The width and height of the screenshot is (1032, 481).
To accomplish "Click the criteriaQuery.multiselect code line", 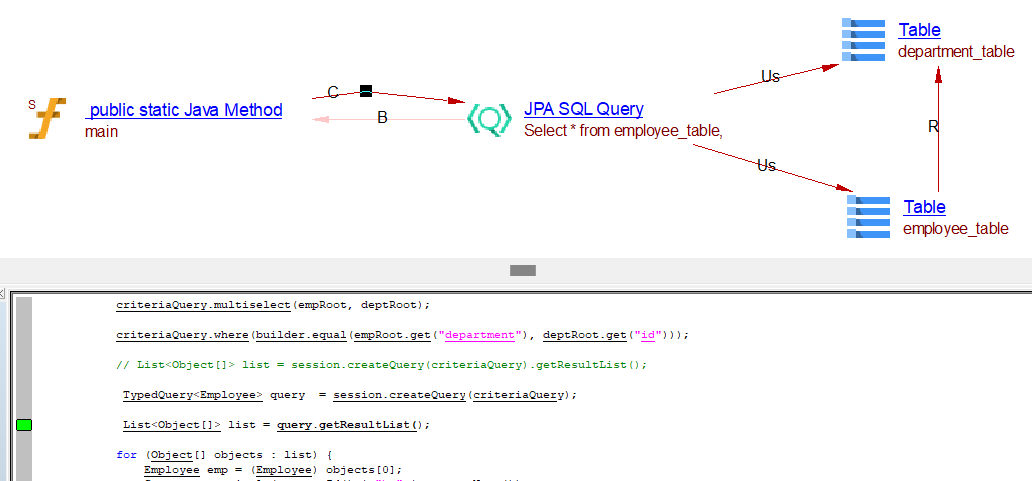I will 272,305.
